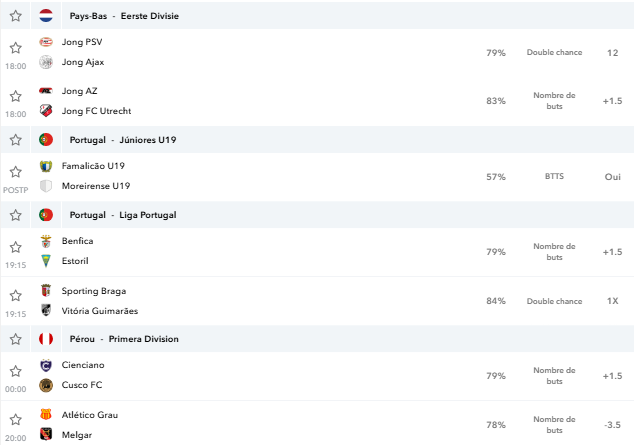Toggle favorite star for Pays-Bas Eerste Divisie league

click(15, 16)
